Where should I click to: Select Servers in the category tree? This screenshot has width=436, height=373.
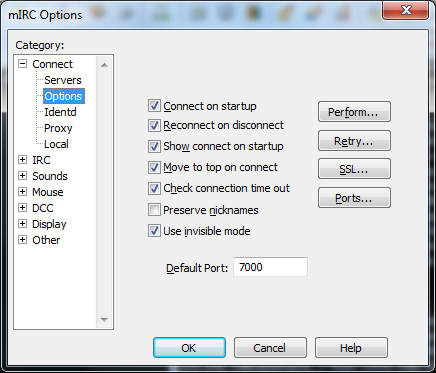(x=63, y=80)
